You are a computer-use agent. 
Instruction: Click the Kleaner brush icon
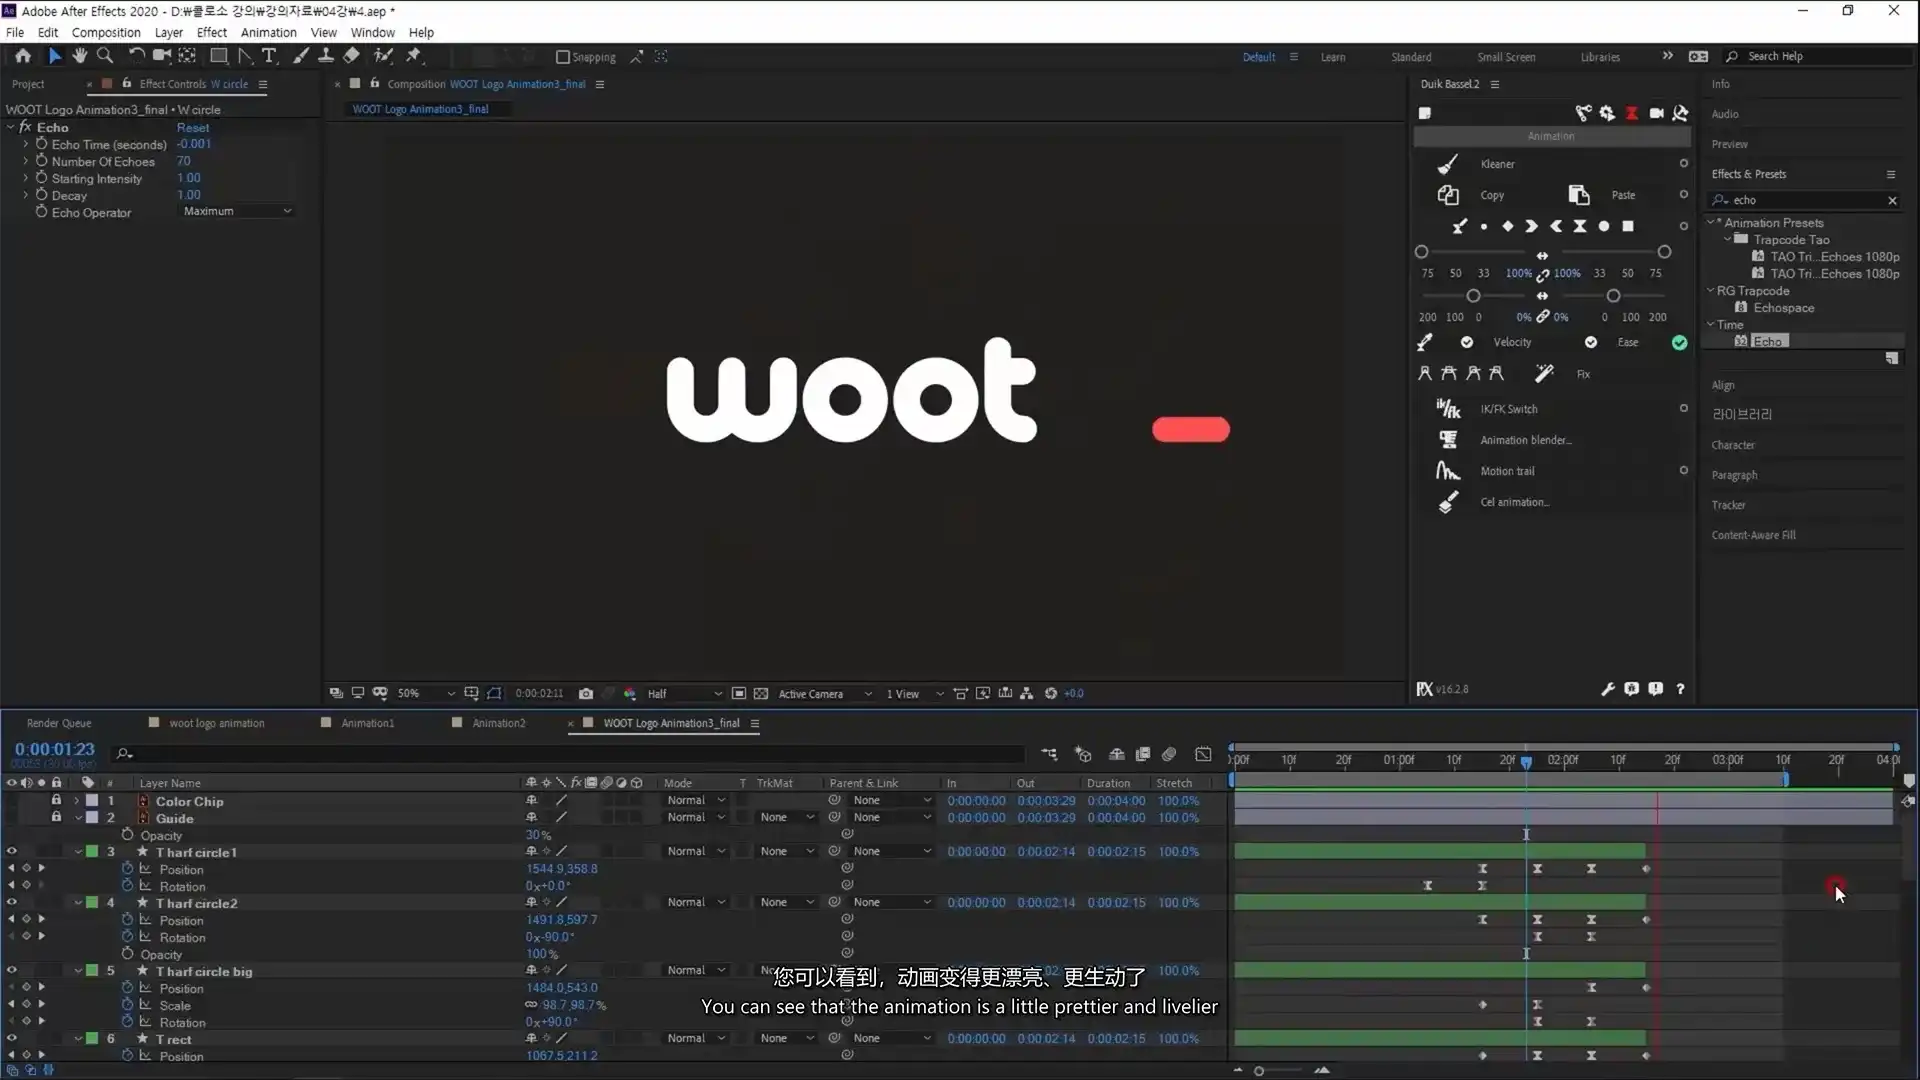tap(1447, 164)
